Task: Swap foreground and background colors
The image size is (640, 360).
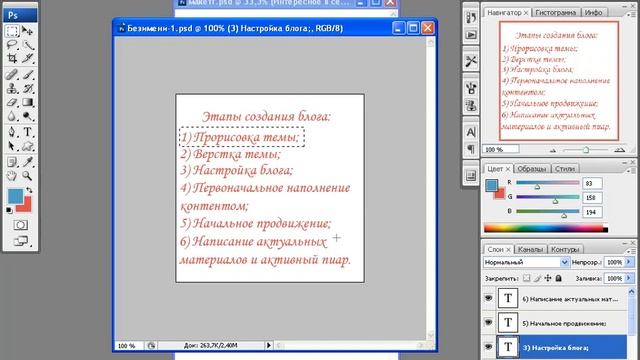Action: click(29, 190)
